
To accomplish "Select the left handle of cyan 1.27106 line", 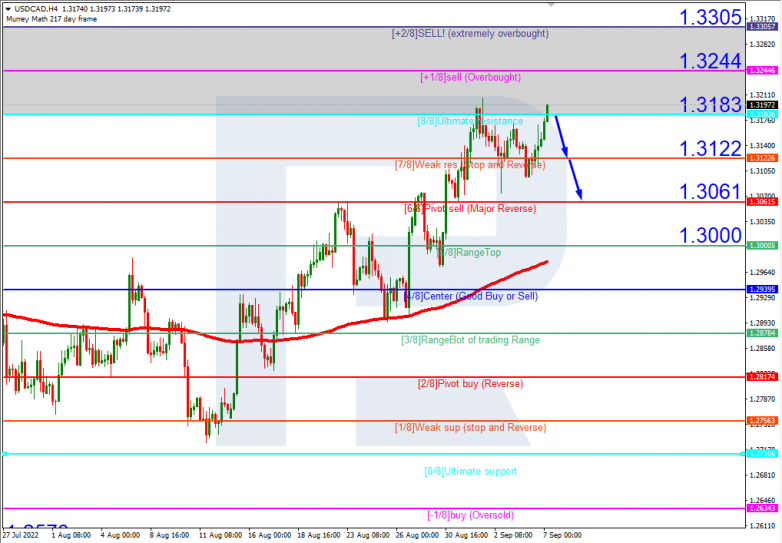I will coord(4,454).
